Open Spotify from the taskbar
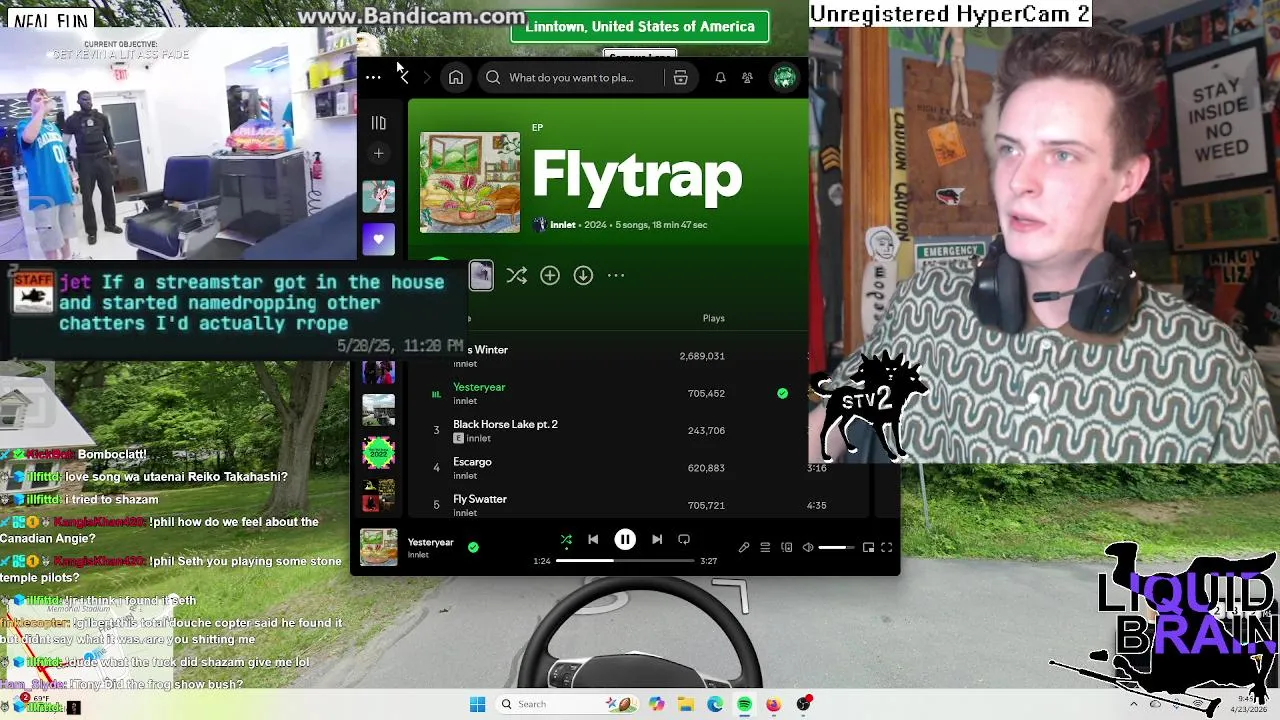Image resolution: width=1280 pixels, height=720 pixels. (x=745, y=704)
